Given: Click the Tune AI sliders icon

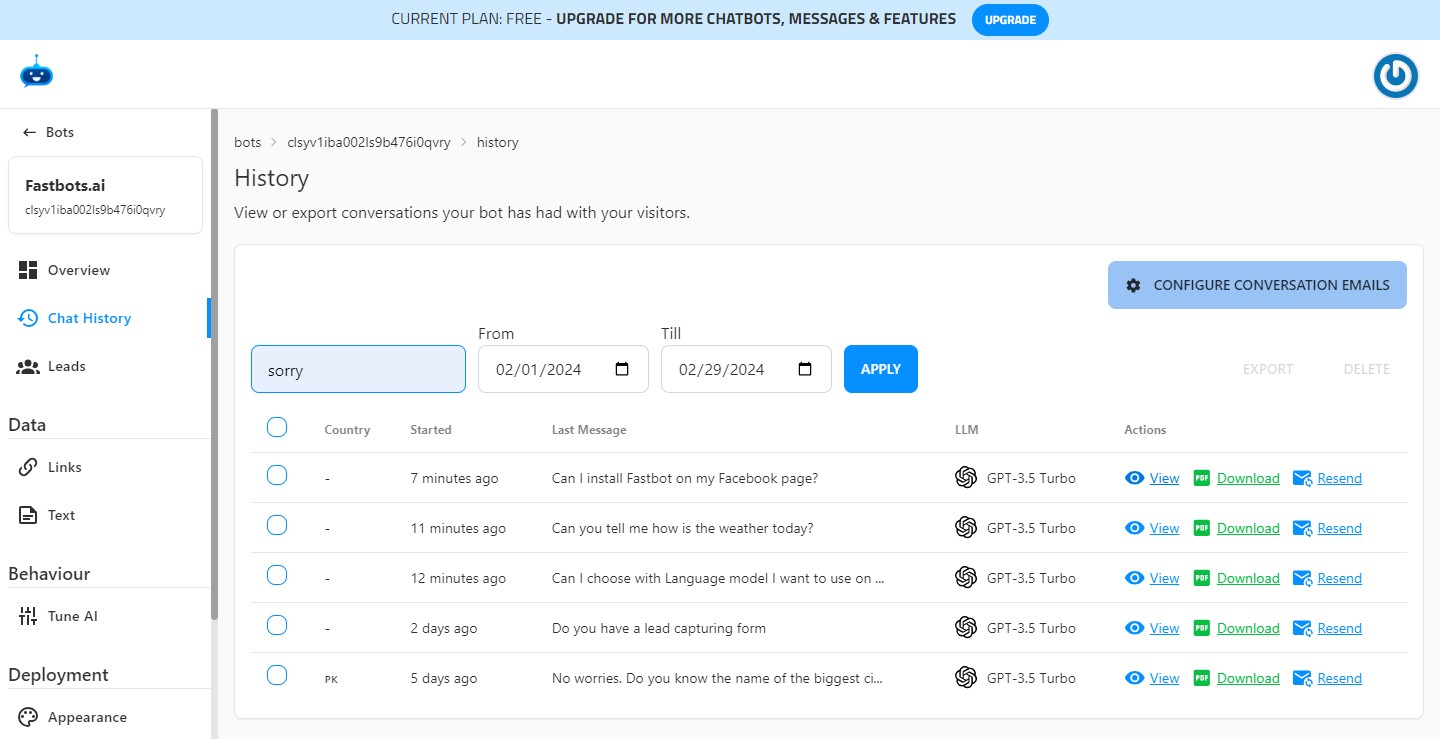Looking at the screenshot, I should click(x=28, y=616).
